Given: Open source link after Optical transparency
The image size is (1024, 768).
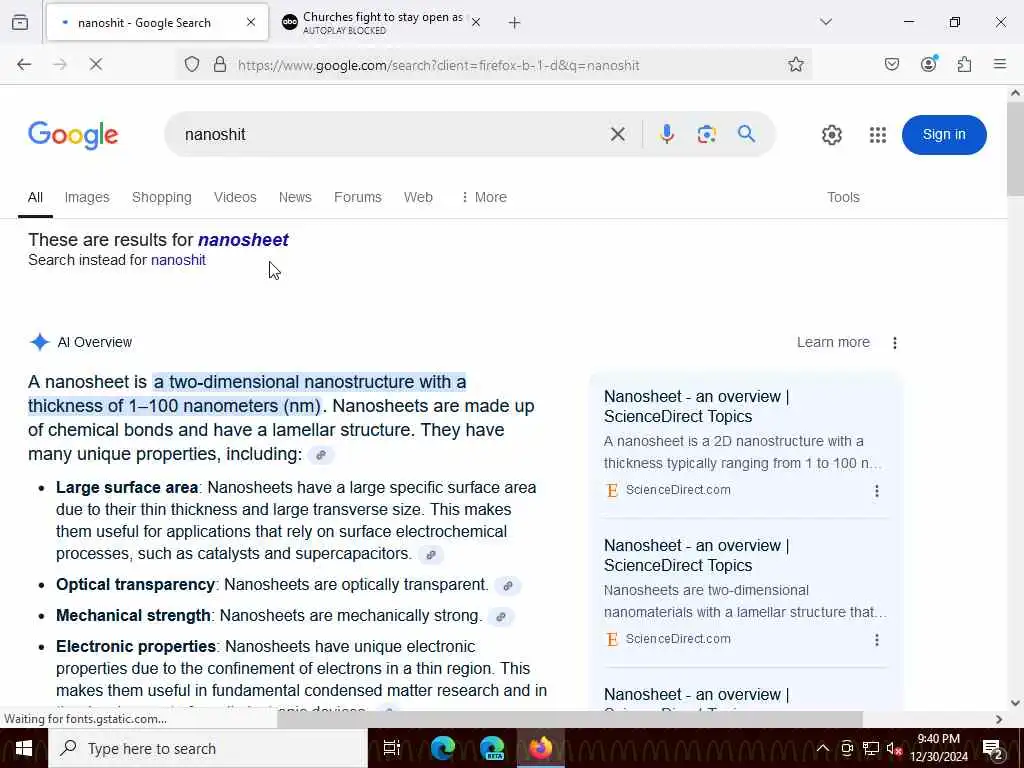Looking at the screenshot, I should [508, 586].
